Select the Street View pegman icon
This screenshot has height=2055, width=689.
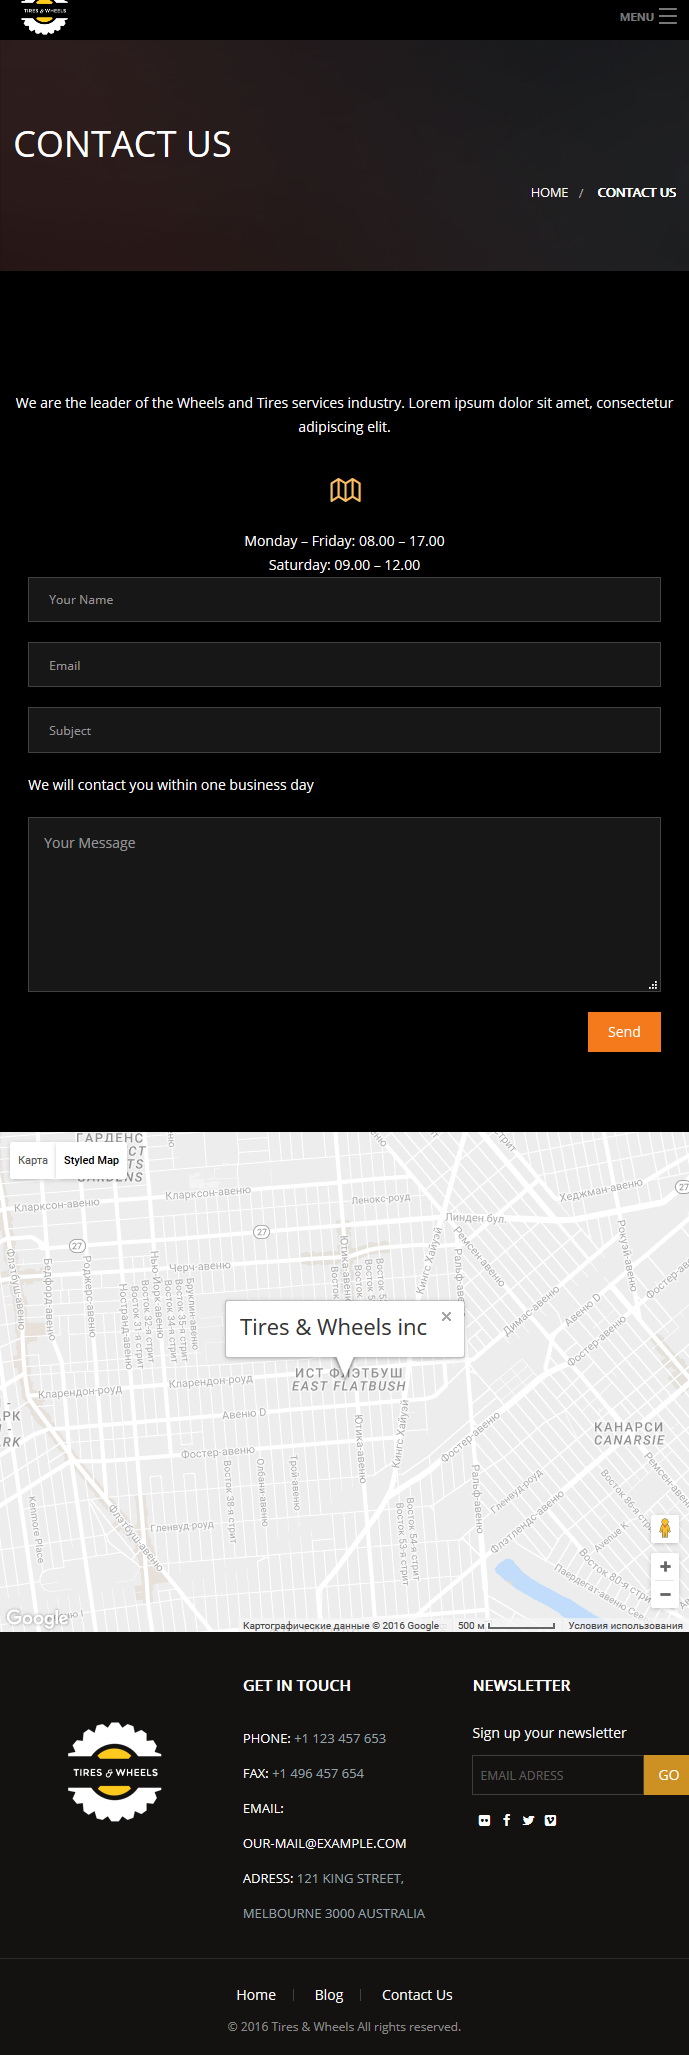click(665, 1528)
